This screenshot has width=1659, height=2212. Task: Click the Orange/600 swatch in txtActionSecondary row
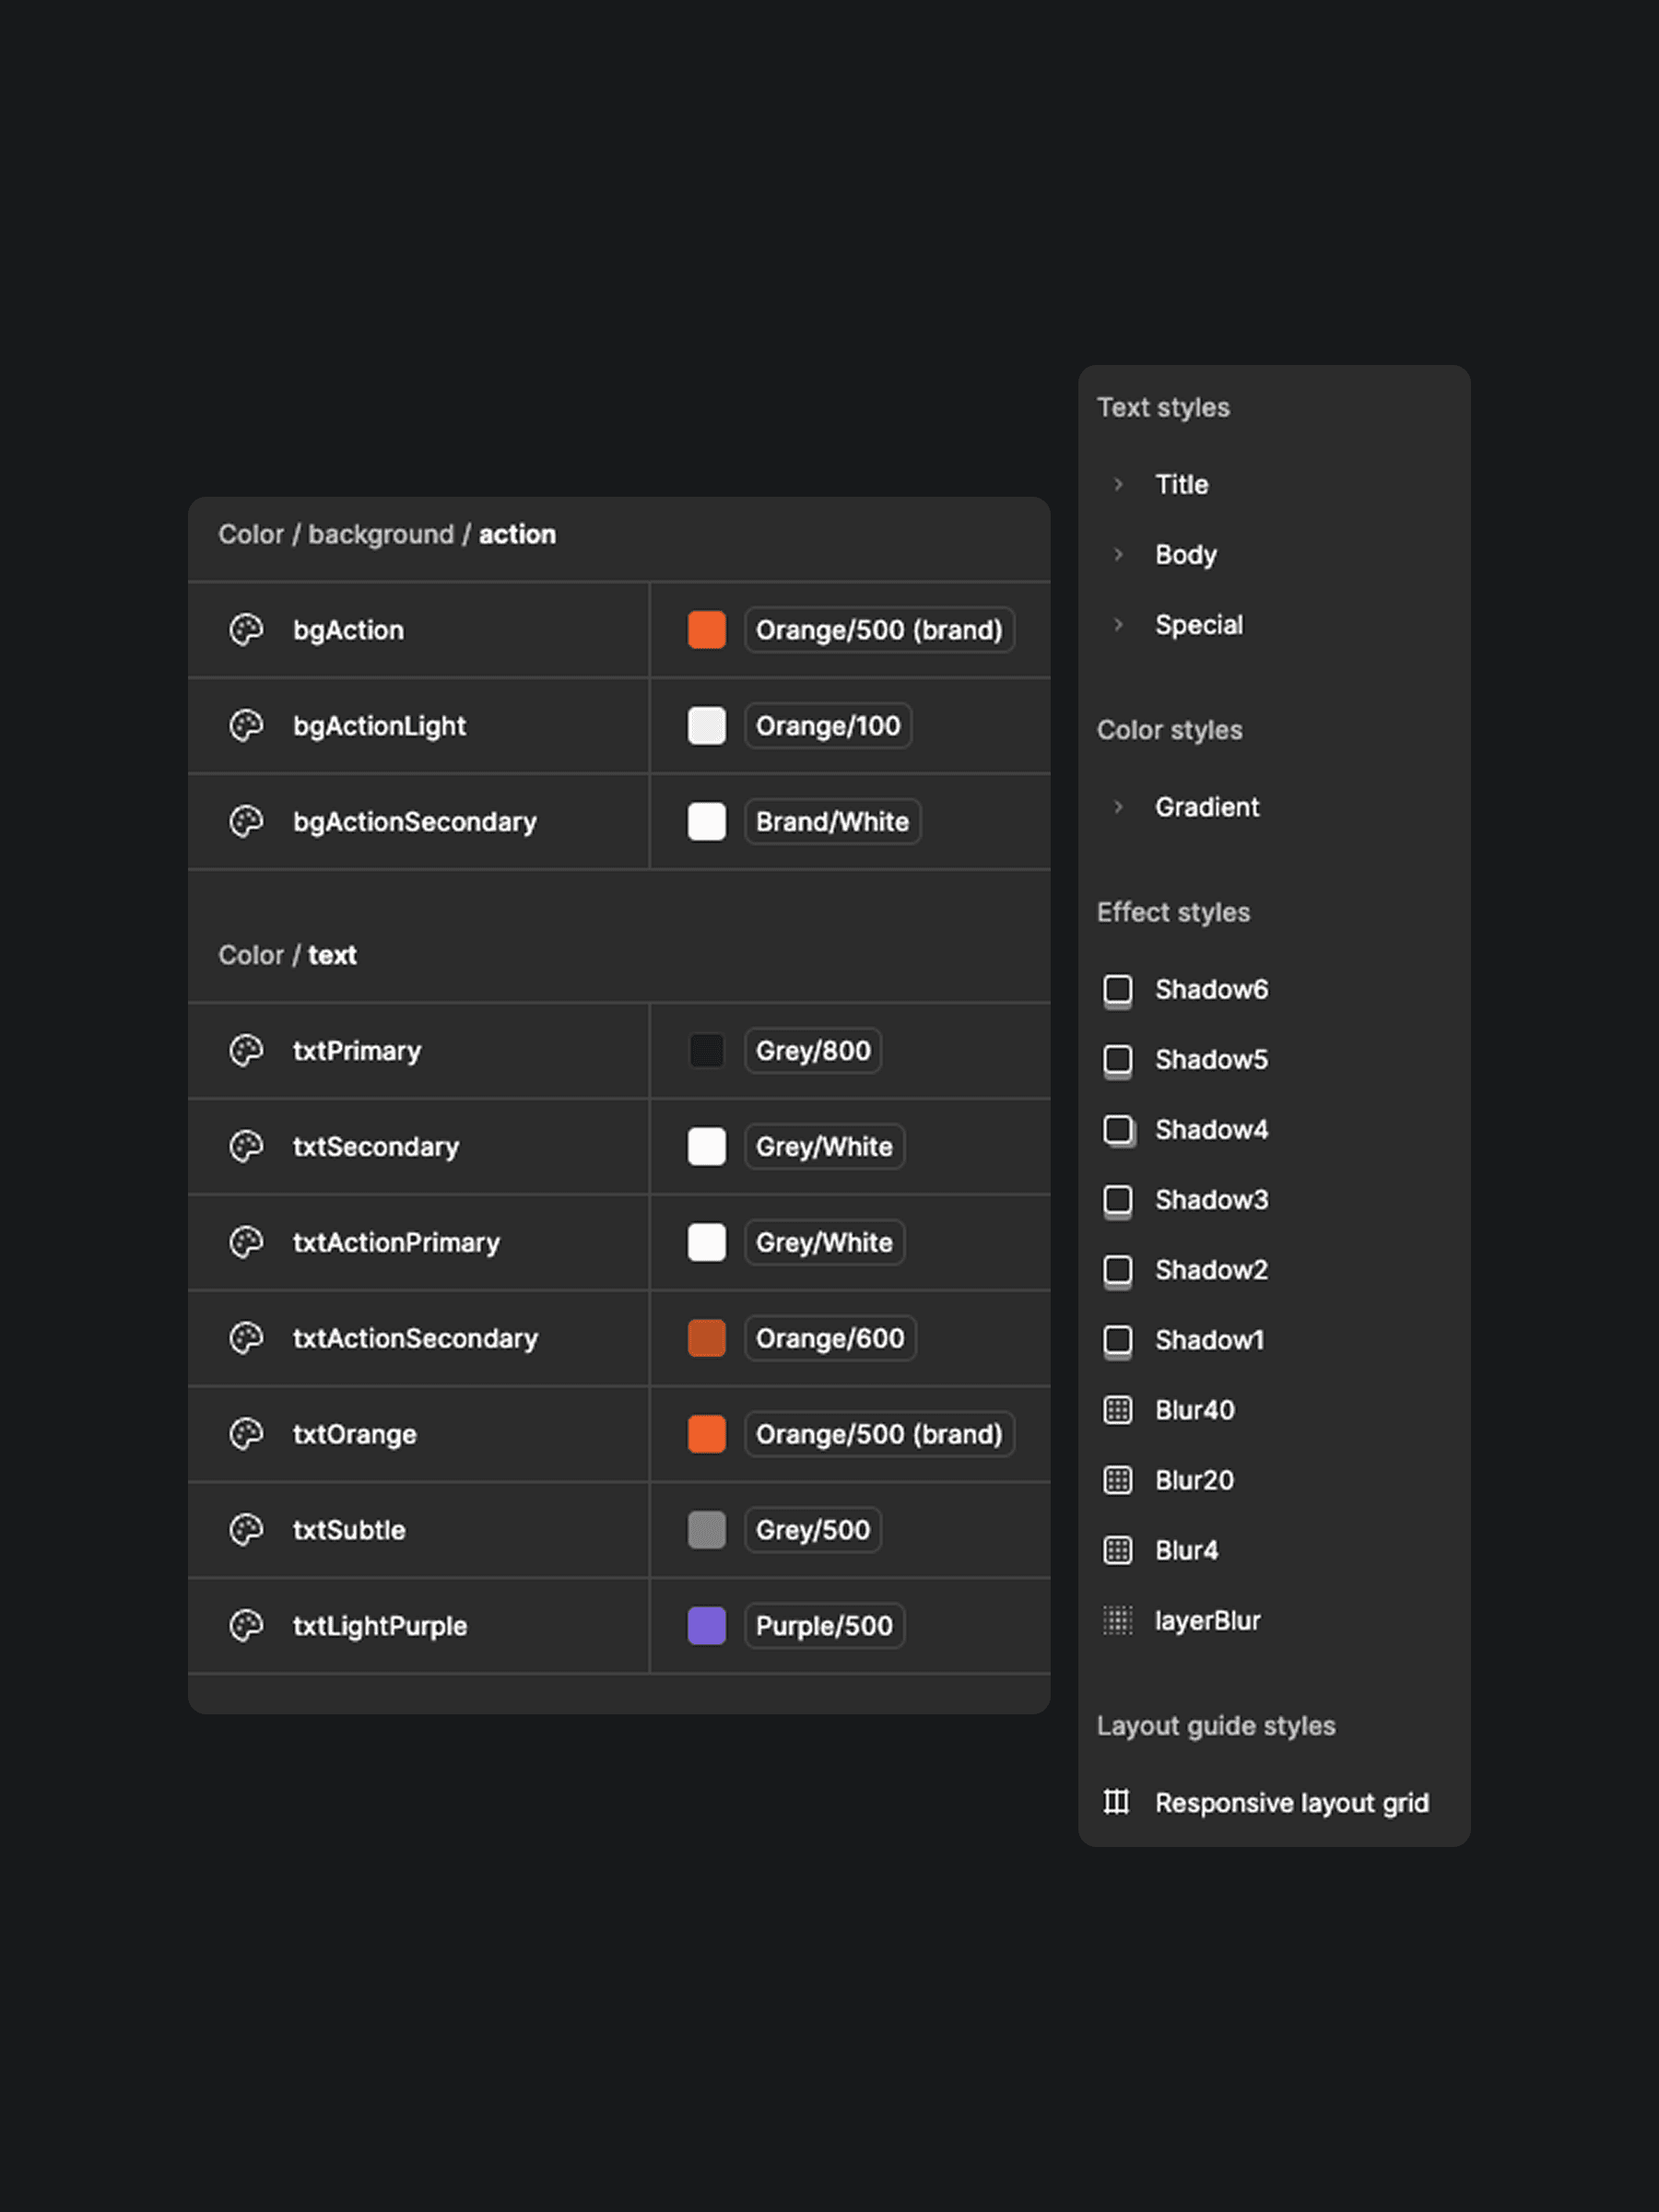coord(707,1338)
